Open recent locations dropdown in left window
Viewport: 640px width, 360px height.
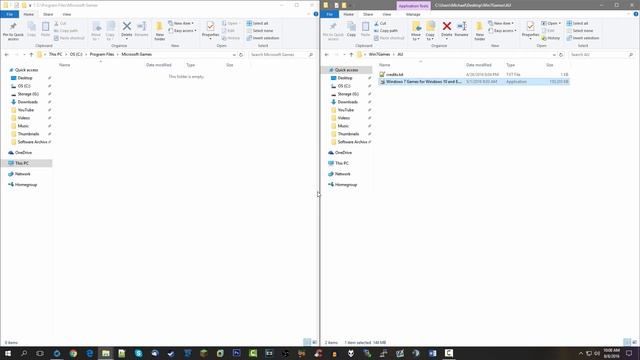(24, 54)
